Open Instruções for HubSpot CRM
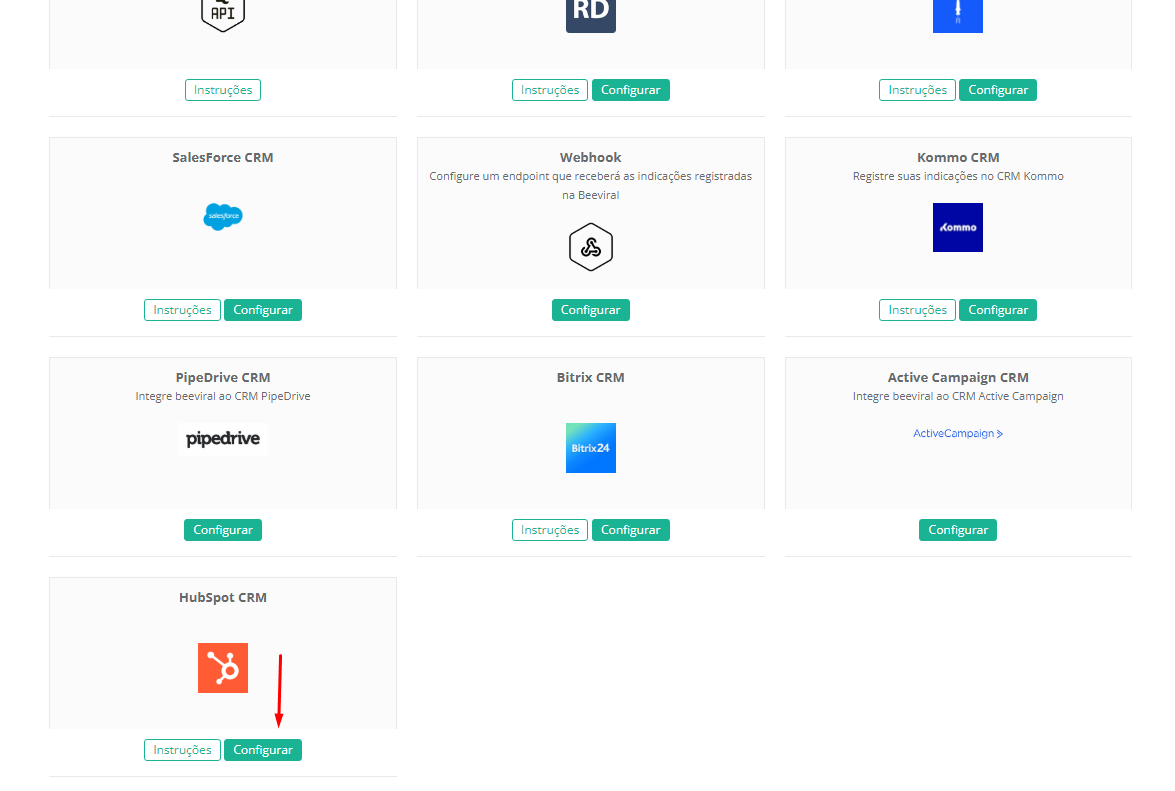Screen dimensions: 1175x791 point(182,751)
